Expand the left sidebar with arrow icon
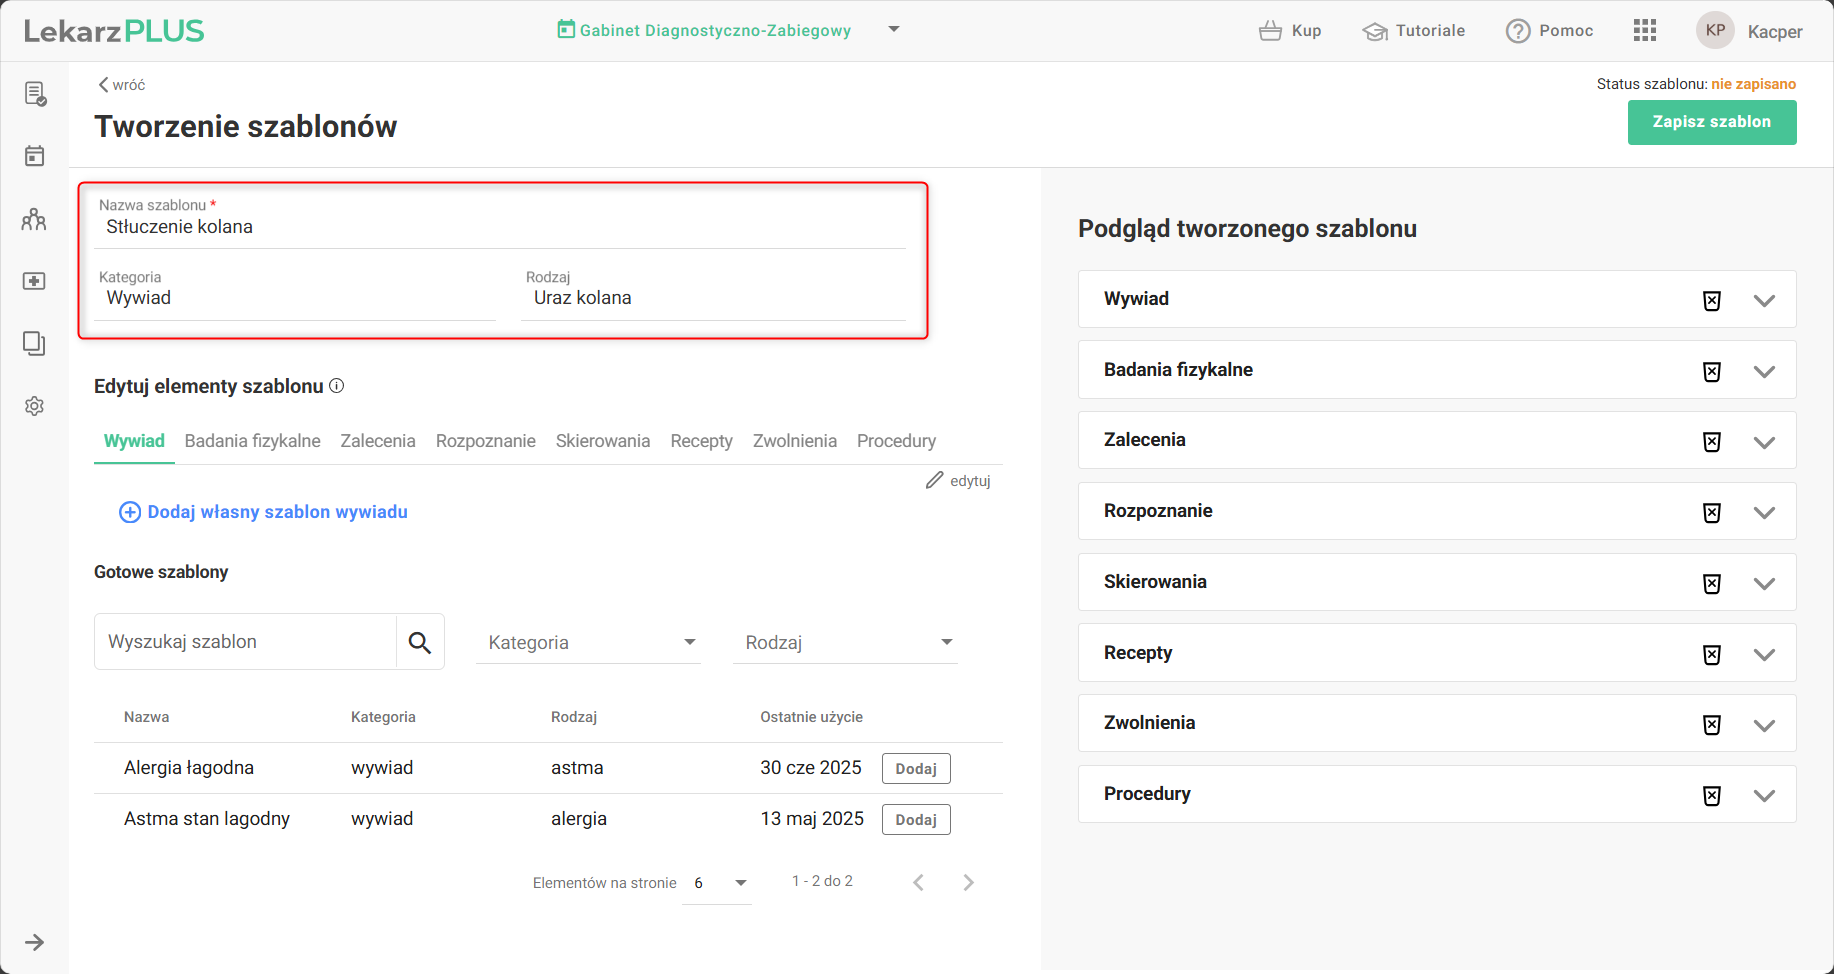Viewport: 1834px width, 974px height. pos(35,942)
